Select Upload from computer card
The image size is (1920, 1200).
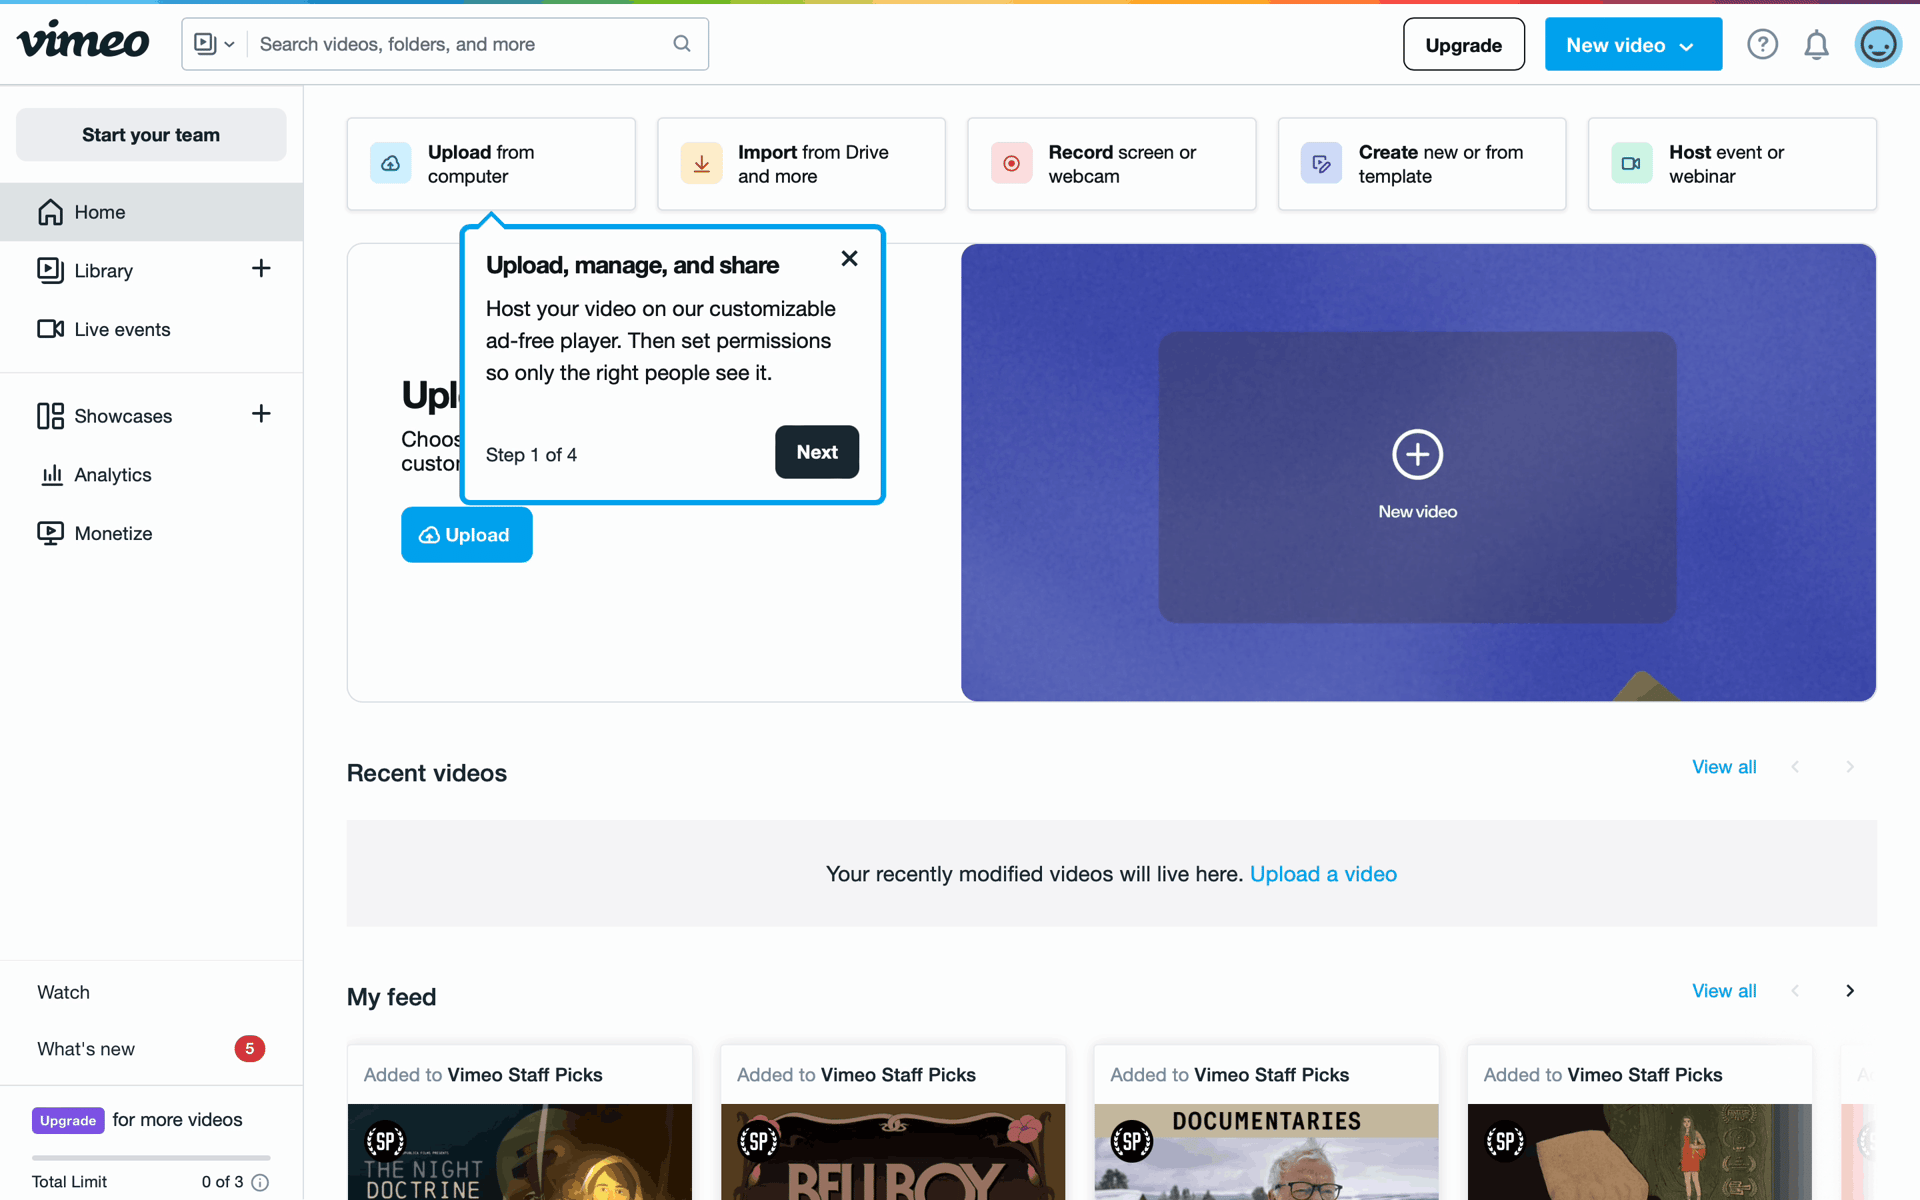[491, 164]
